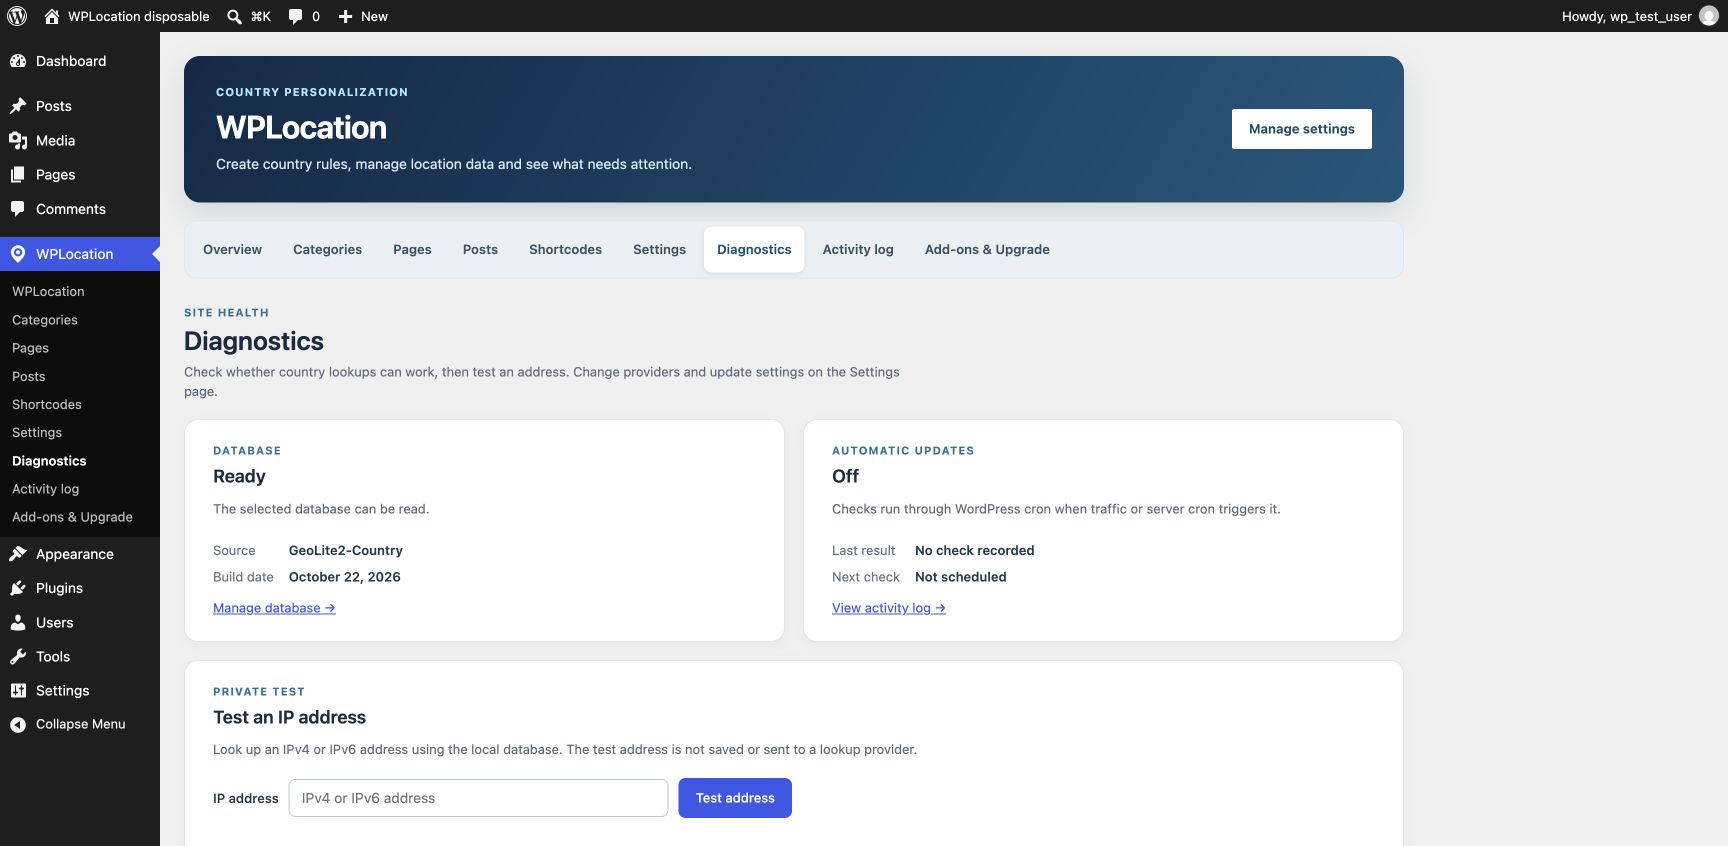The height and width of the screenshot is (846, 1728).
Task: Open Dashboard via its gauge icon
Action: click(x=18, y=61)
